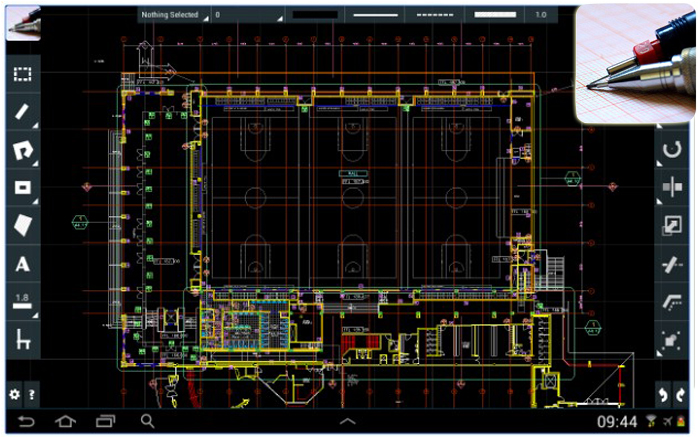This screenshot has width=700, height=437.
Task: Choose the polyline shape tool
Action: pyautogui.click(x=22, y=149)
